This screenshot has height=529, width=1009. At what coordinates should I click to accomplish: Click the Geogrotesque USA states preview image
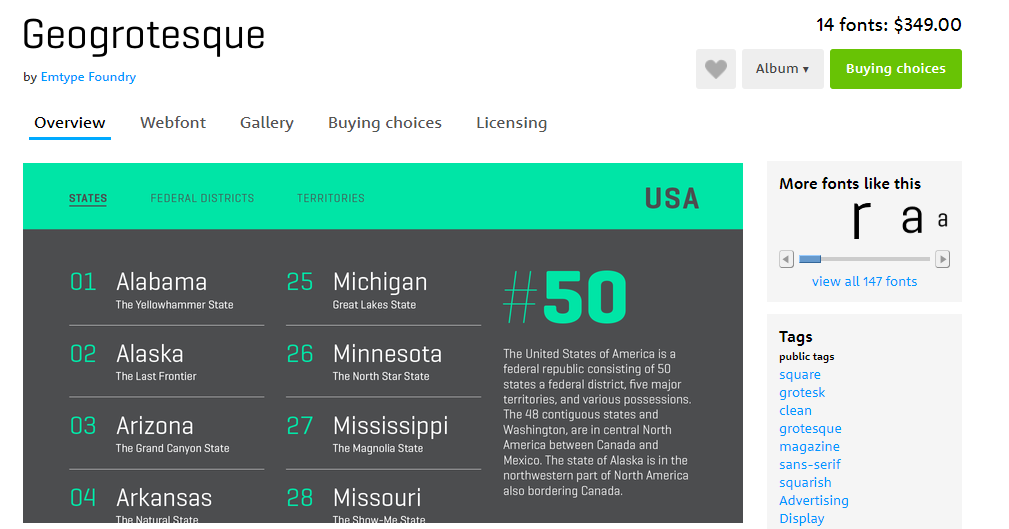coord(383,342)
